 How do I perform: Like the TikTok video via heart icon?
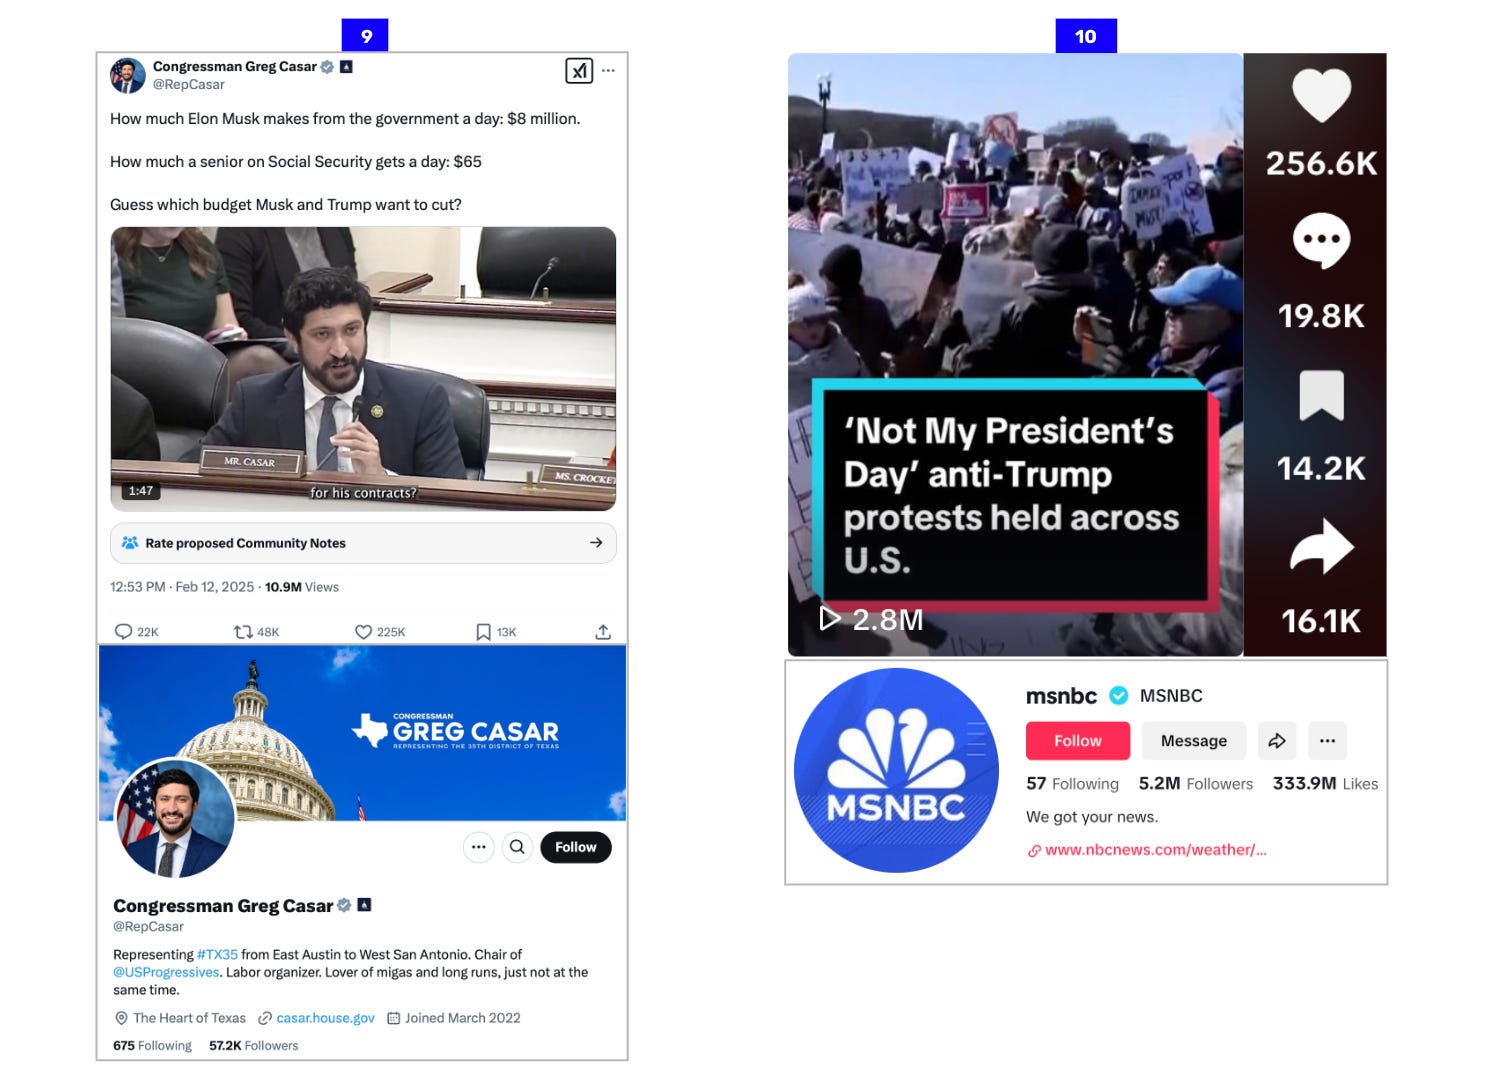[x=1321, y=95]
